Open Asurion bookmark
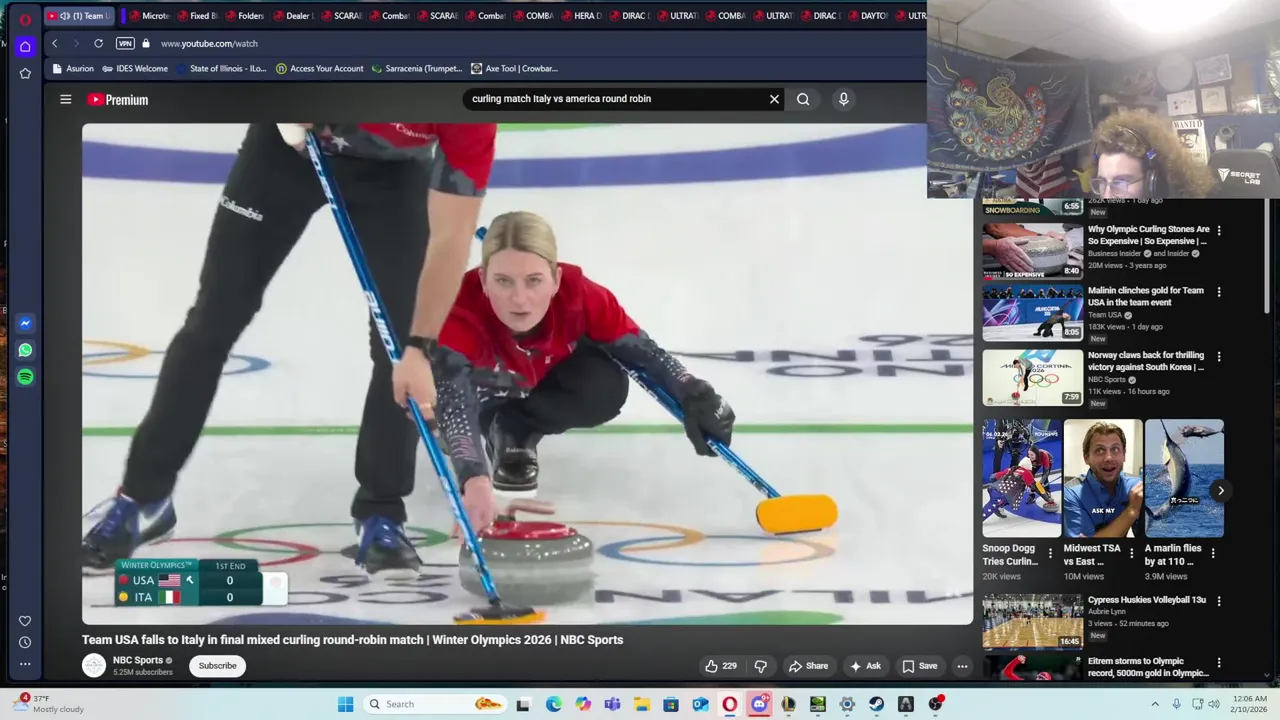Viewport: 1280px width, 720px height. tap(73, 69)
